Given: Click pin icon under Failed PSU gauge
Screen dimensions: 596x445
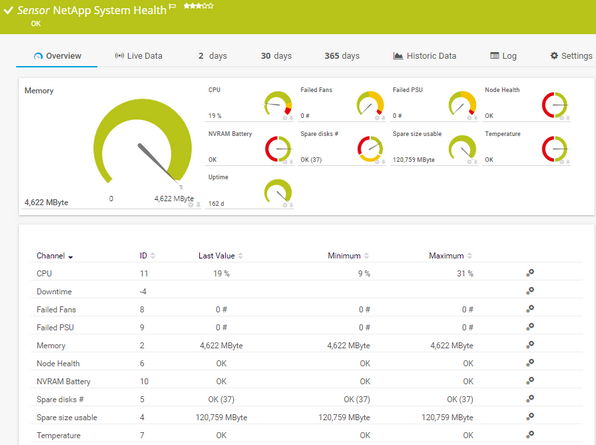Looking at the screenshot, I should click(476, 118).
